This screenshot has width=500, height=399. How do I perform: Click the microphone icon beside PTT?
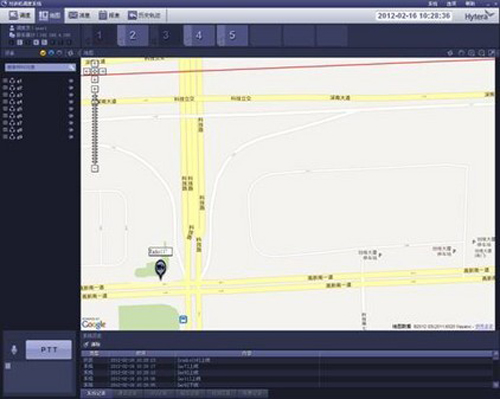coord(14,350)
